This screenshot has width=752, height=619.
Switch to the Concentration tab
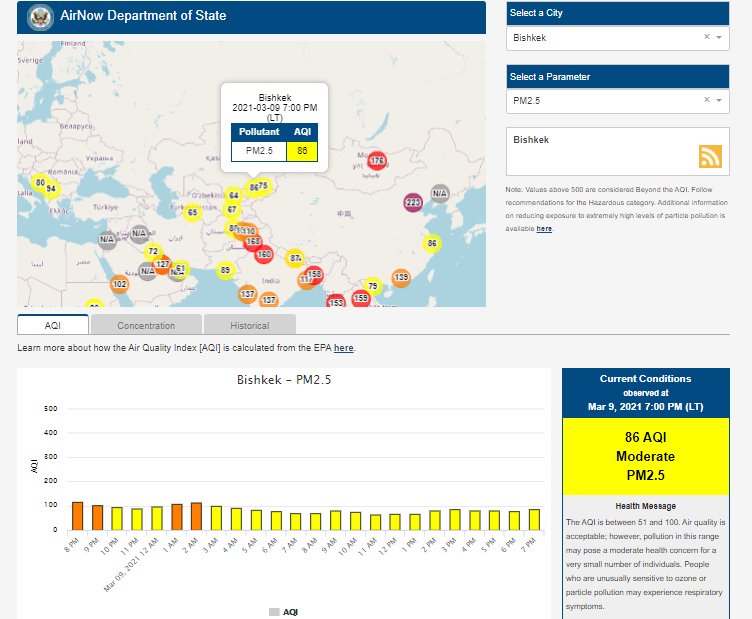pyautogui.click(x=146, y=325)
